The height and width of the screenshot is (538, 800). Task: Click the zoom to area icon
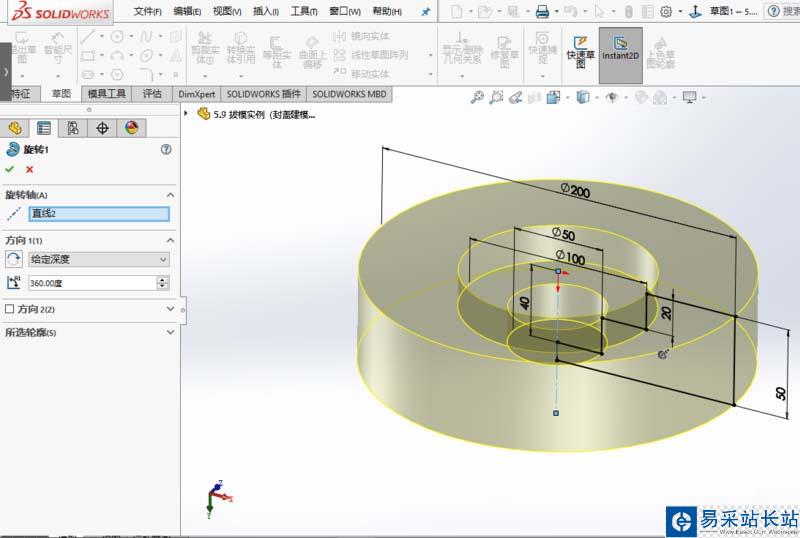(x=496, y=97)
